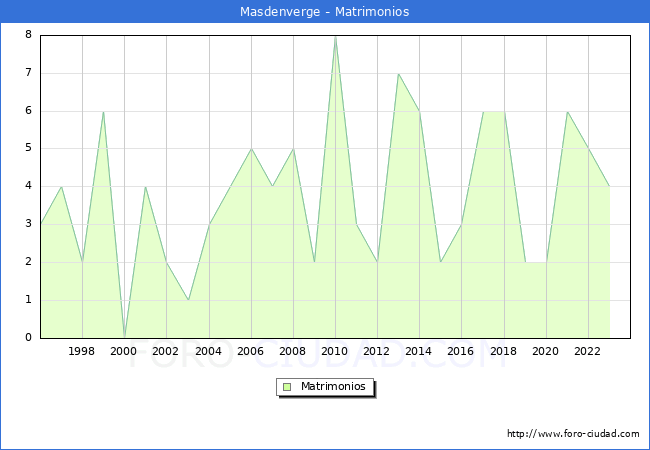Click the Matrimonios legend green color swatch
Viewport: 650px width, 450px height.
click(287, 386)
